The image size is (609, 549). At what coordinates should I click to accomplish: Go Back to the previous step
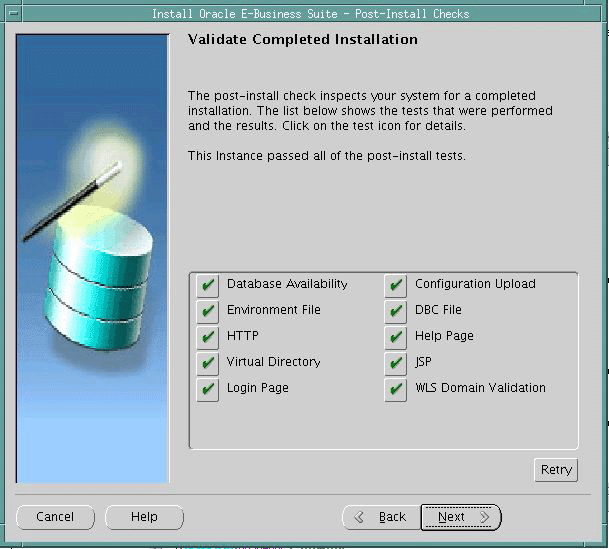[381, 517]
